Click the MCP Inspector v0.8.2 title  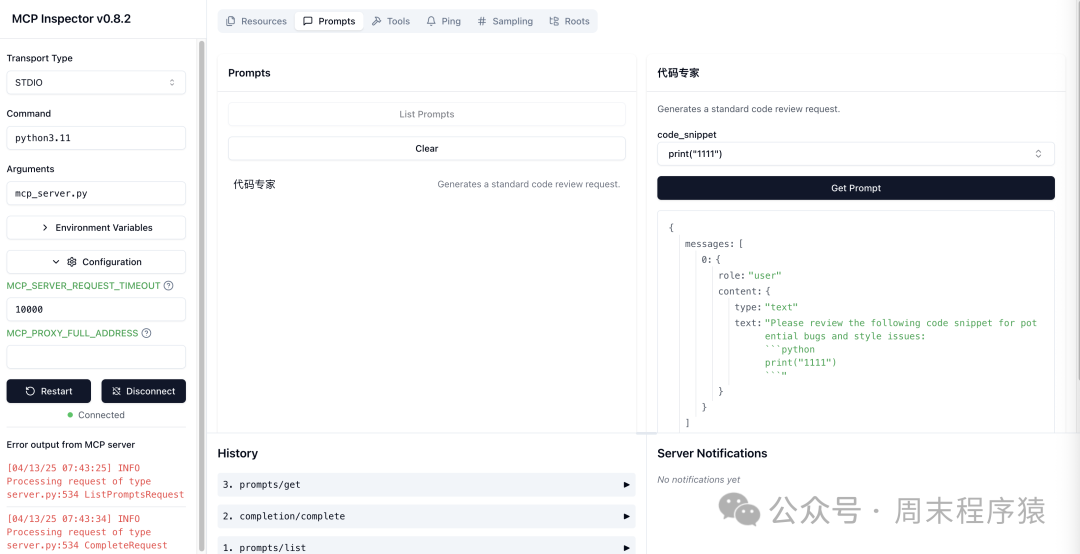click(71, 19)
